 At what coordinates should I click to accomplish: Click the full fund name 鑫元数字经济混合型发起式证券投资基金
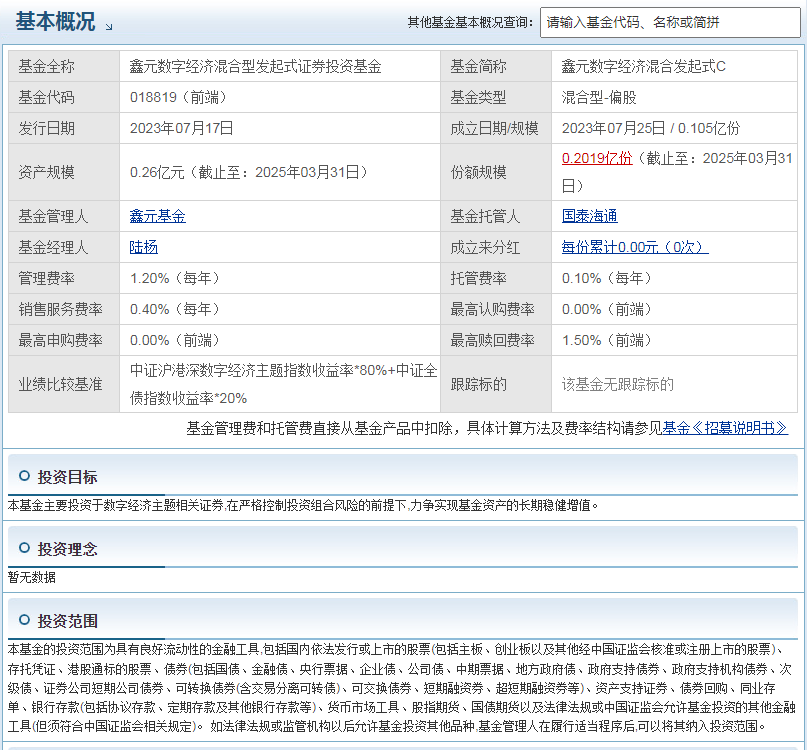[255, 66]
